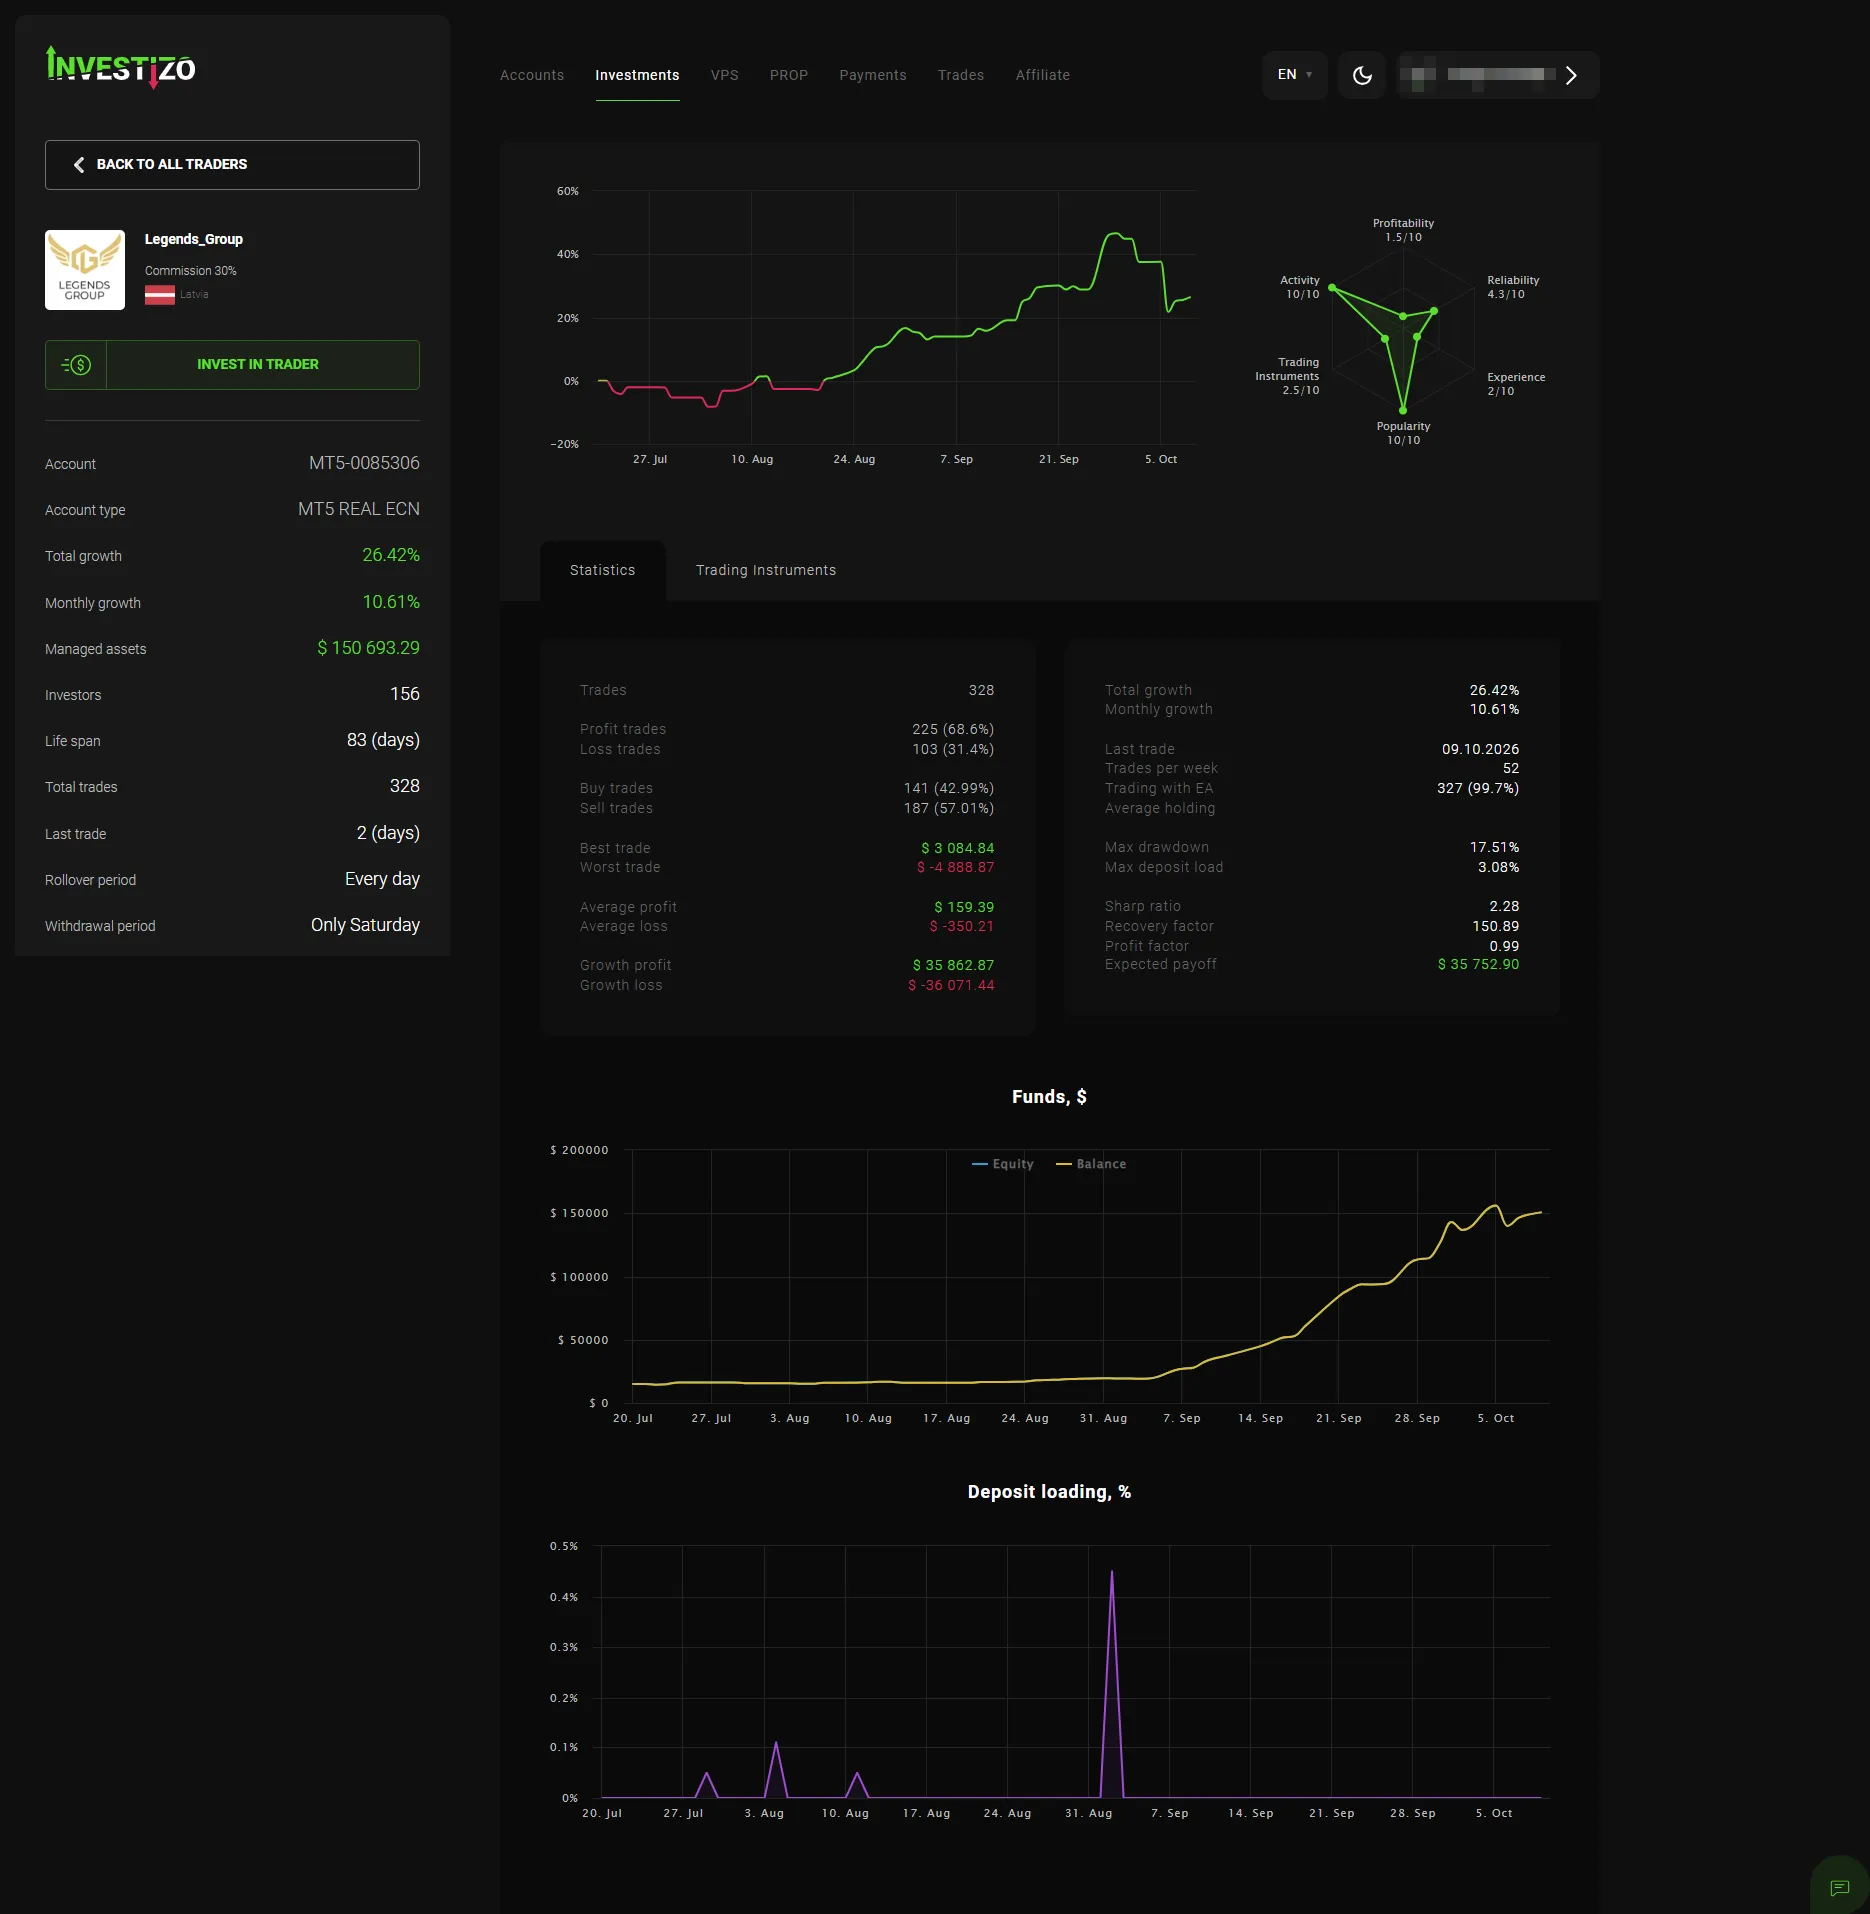
Task: Click best trade value $ 3 084.84
Action: [958, 848]
